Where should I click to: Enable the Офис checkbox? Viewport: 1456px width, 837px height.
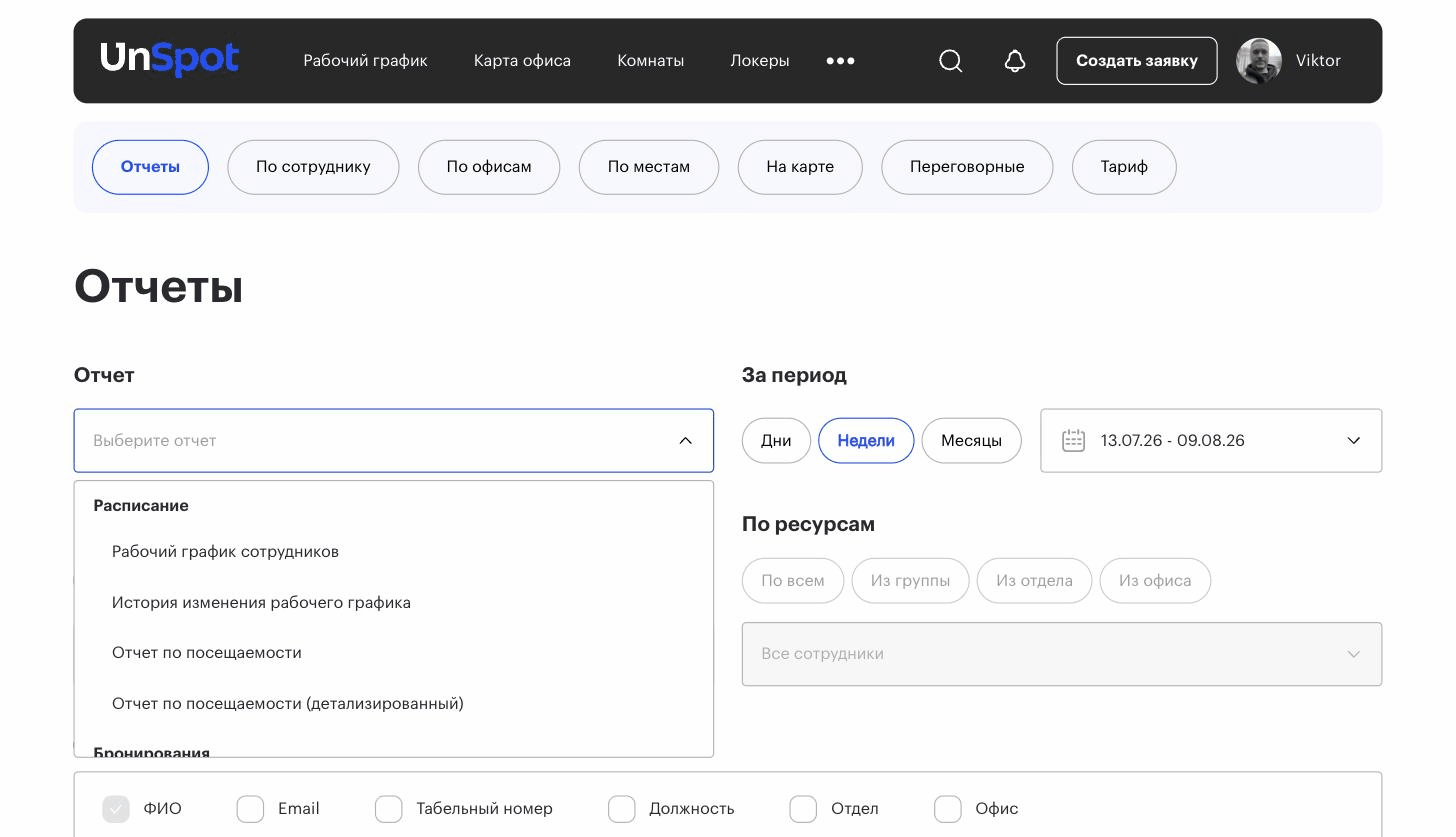[x=947, y=809]
